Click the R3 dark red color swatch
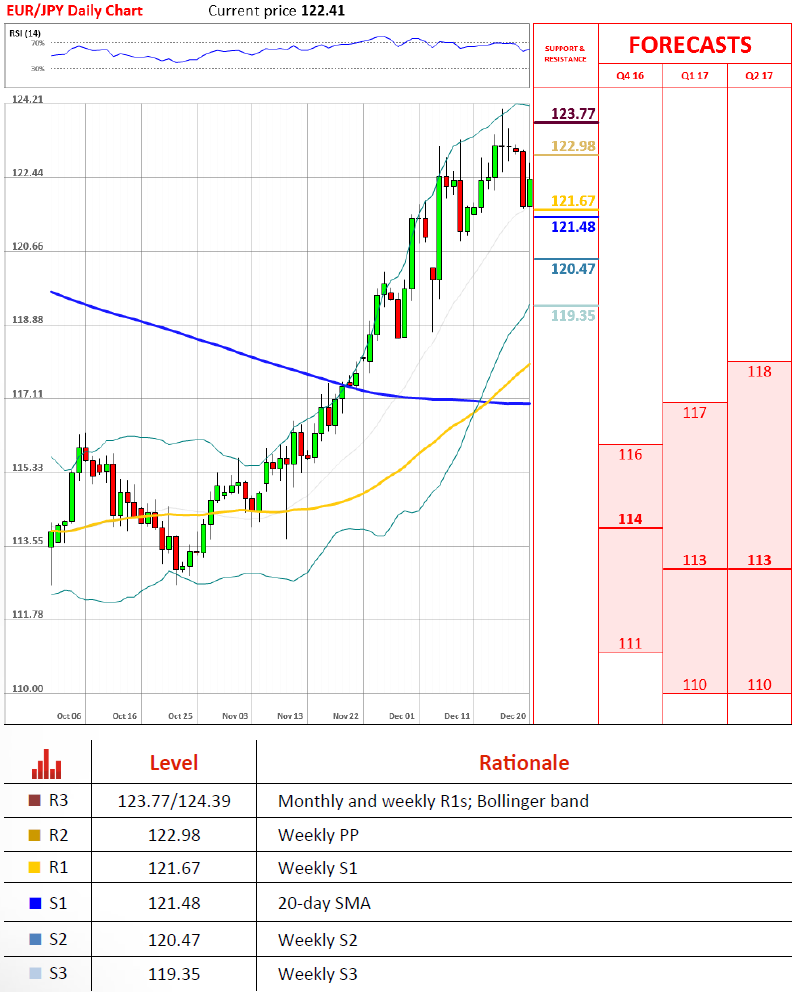The height and width of the screenshot is (992, 796). tap(35, 801)
